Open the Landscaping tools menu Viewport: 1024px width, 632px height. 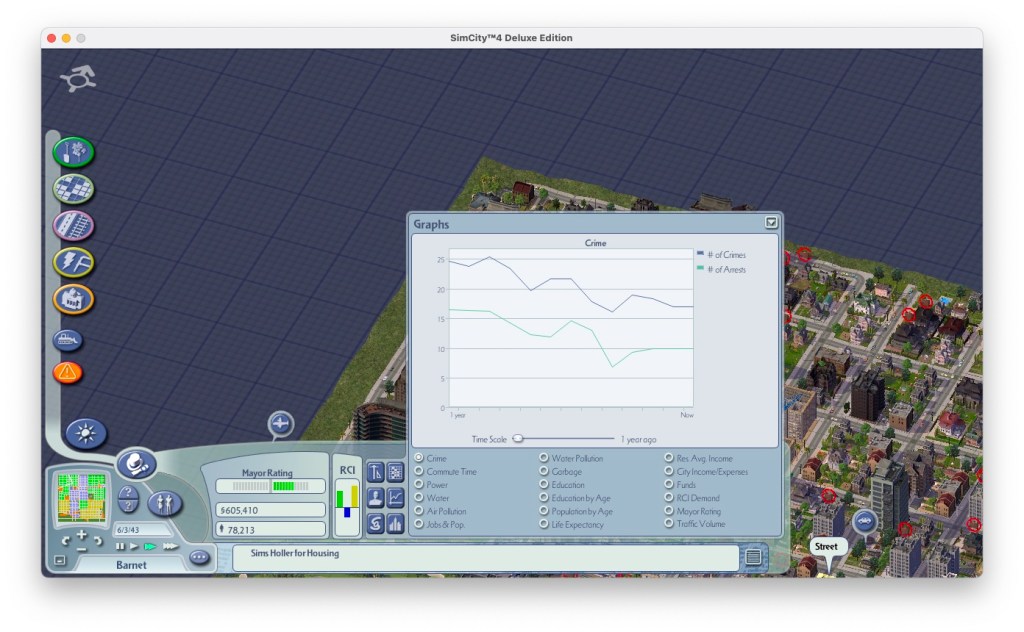coord(73,152)
